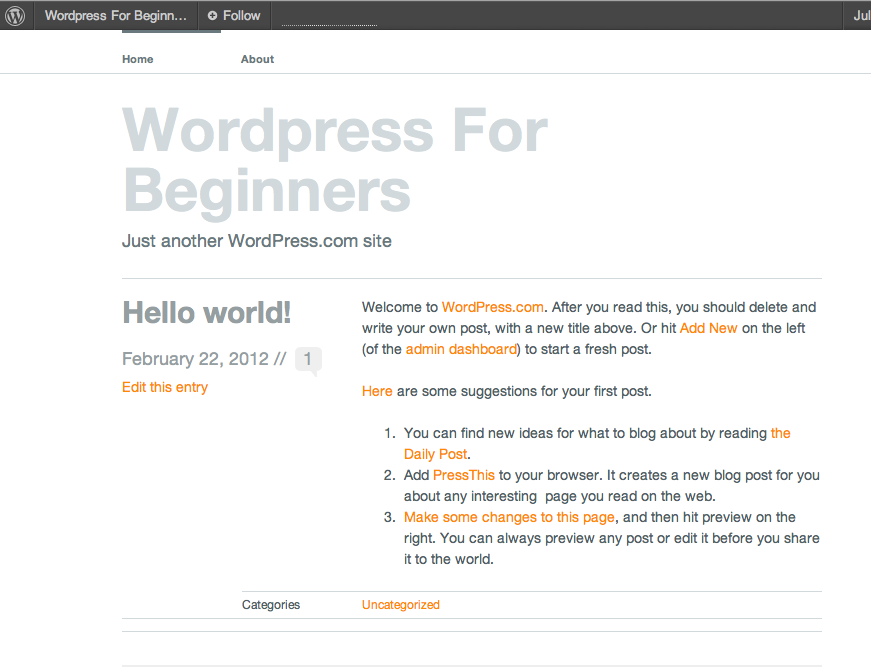Go to the Home menu item
The width and height of the screenshot is (871, 667).
pyautogui.click(x=138, y=59)
